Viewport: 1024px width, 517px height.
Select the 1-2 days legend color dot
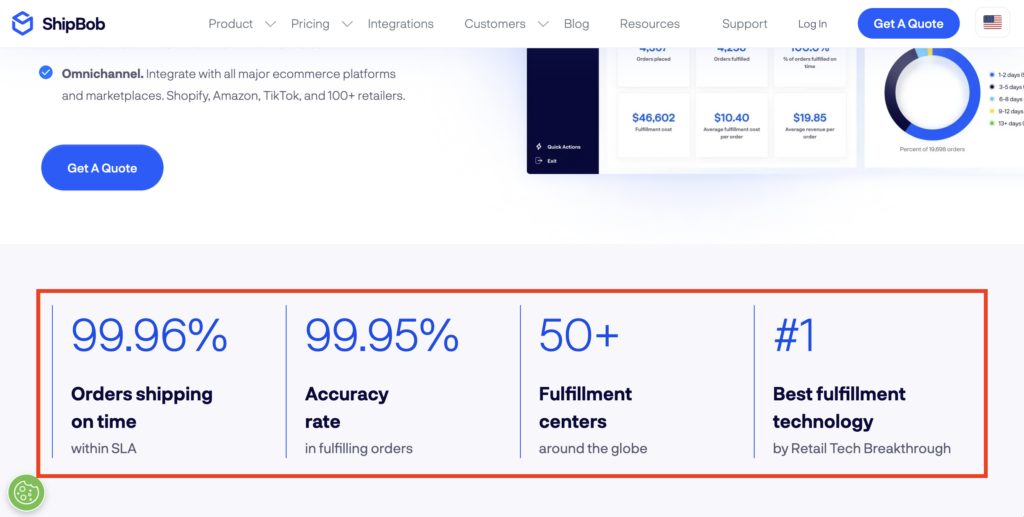point(990,75)
